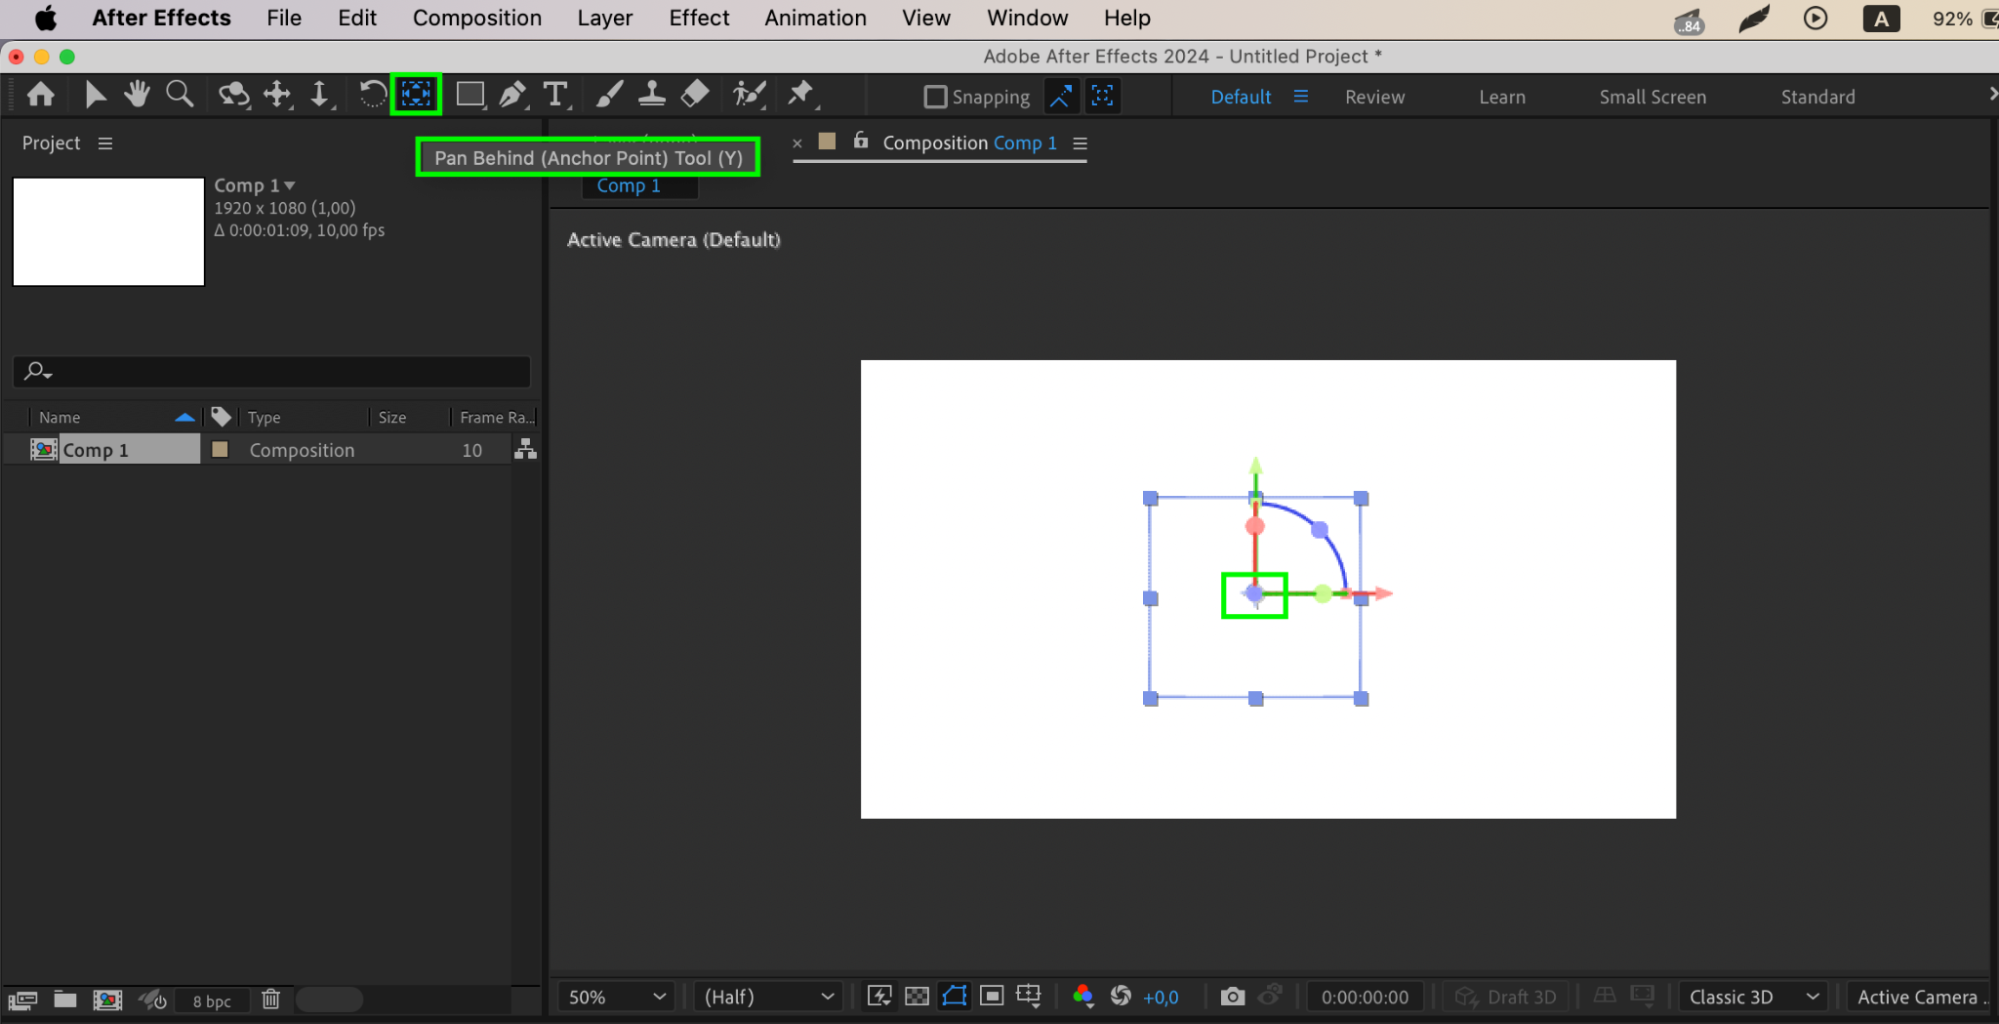Click the 8 bpc color depth button
1999x1024 pixels.
(211, 1001)
